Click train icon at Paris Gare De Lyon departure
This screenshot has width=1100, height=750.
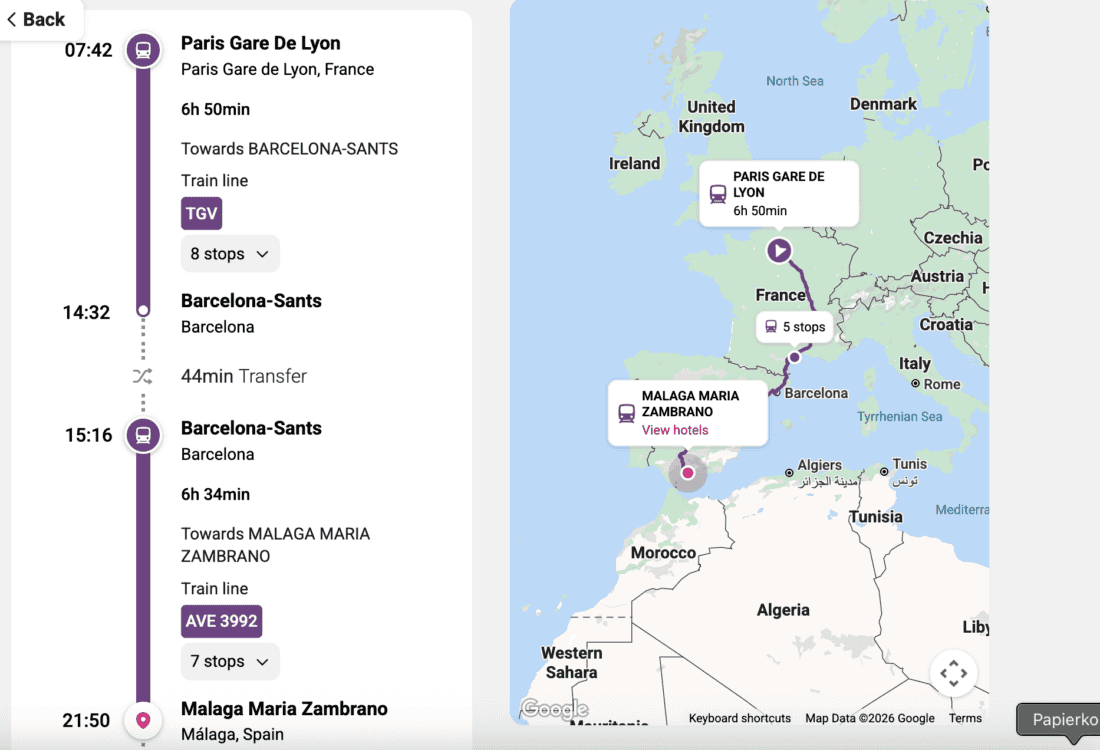[x=143, y=50]
